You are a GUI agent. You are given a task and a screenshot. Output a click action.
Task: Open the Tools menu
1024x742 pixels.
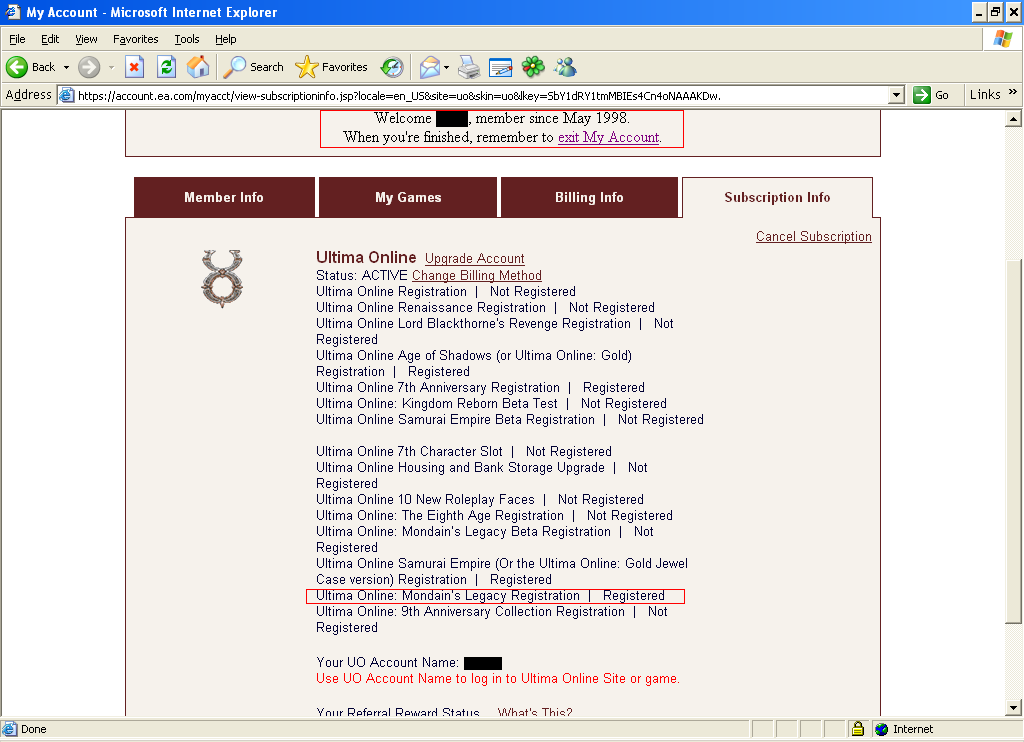(187, 39)
